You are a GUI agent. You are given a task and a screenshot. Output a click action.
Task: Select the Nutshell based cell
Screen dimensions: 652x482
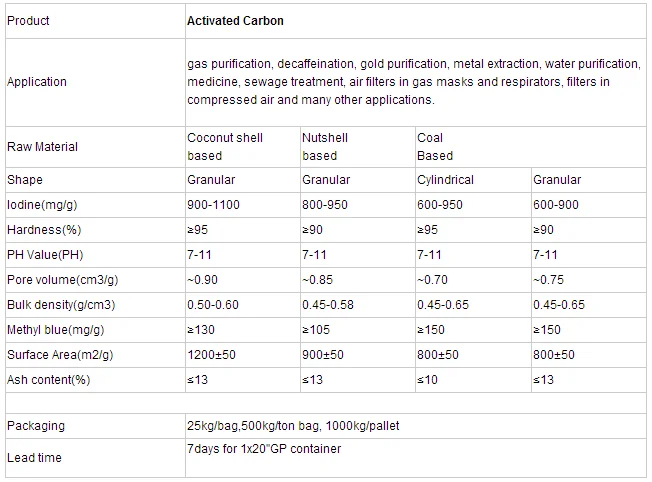pyautogui.click(x=324, y=147)
